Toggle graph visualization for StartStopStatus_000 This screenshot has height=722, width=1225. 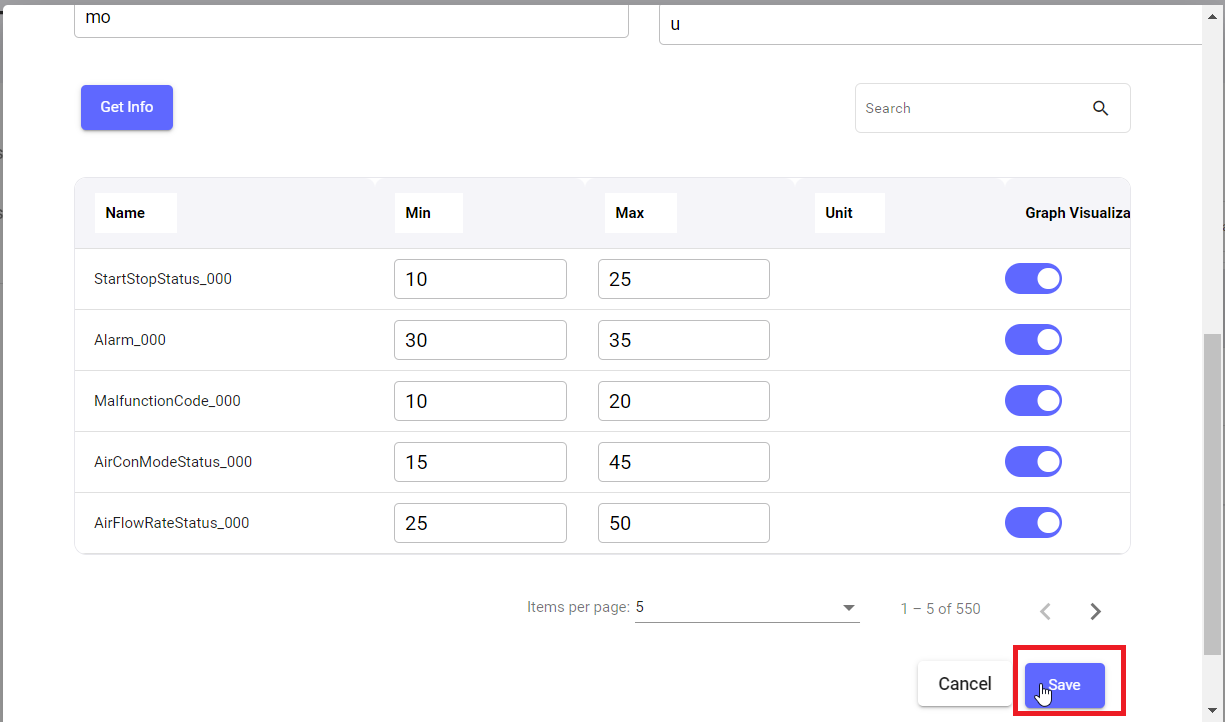pyautogui.click(x=1033, y=279)
